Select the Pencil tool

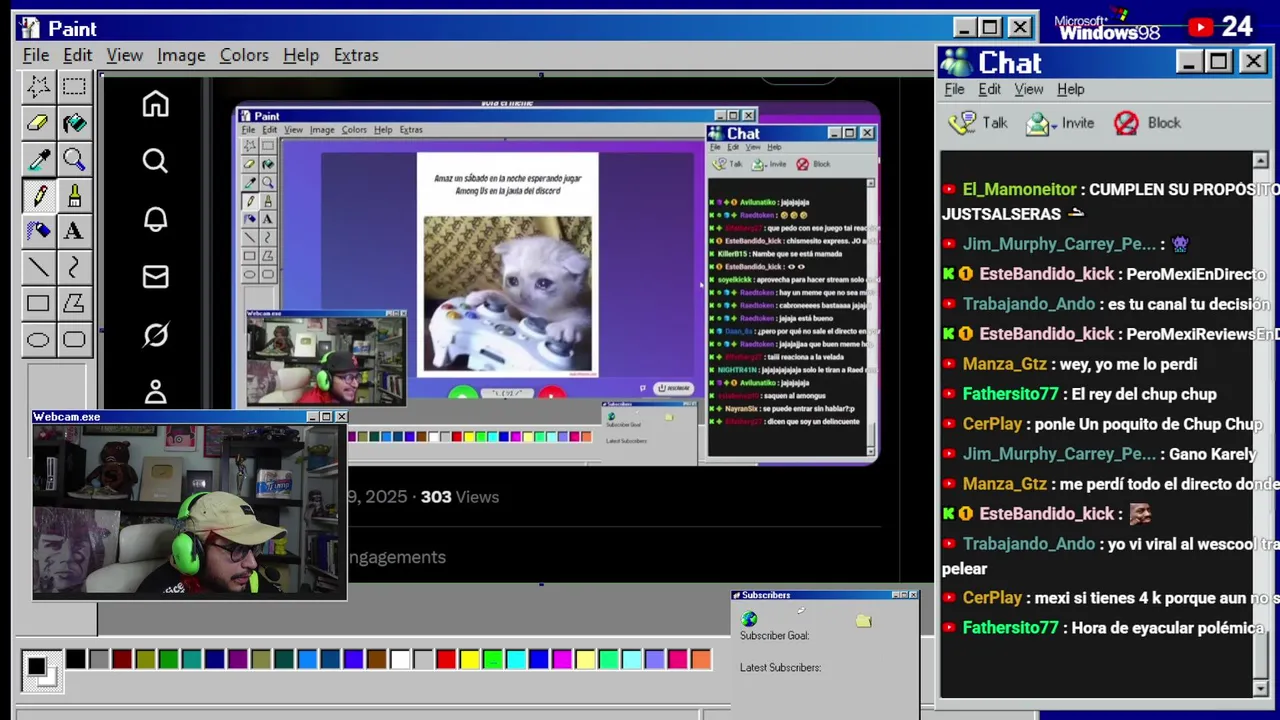pyautogui.click(x=38, y=195)
